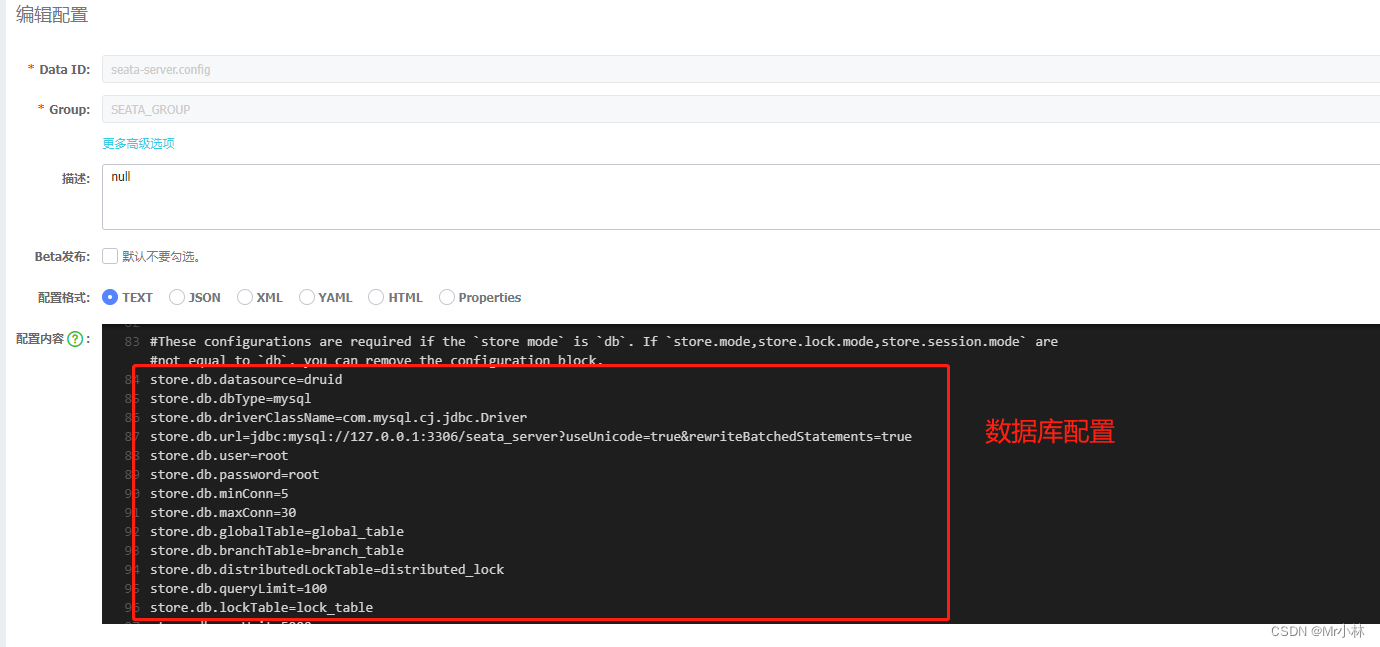Screen dimensions: 1380x647
Task: Click line store.db.lockTable=lock_table
Action: [261, 607]
